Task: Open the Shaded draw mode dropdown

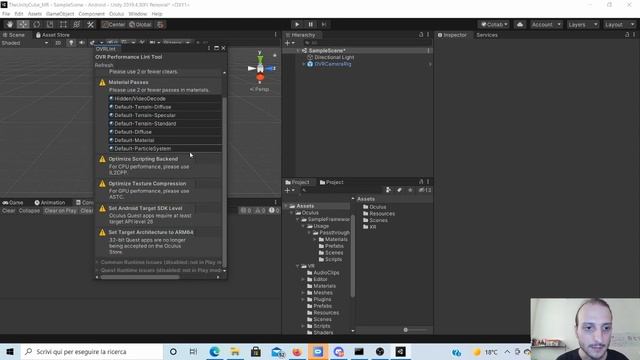Action: (24, 43)
